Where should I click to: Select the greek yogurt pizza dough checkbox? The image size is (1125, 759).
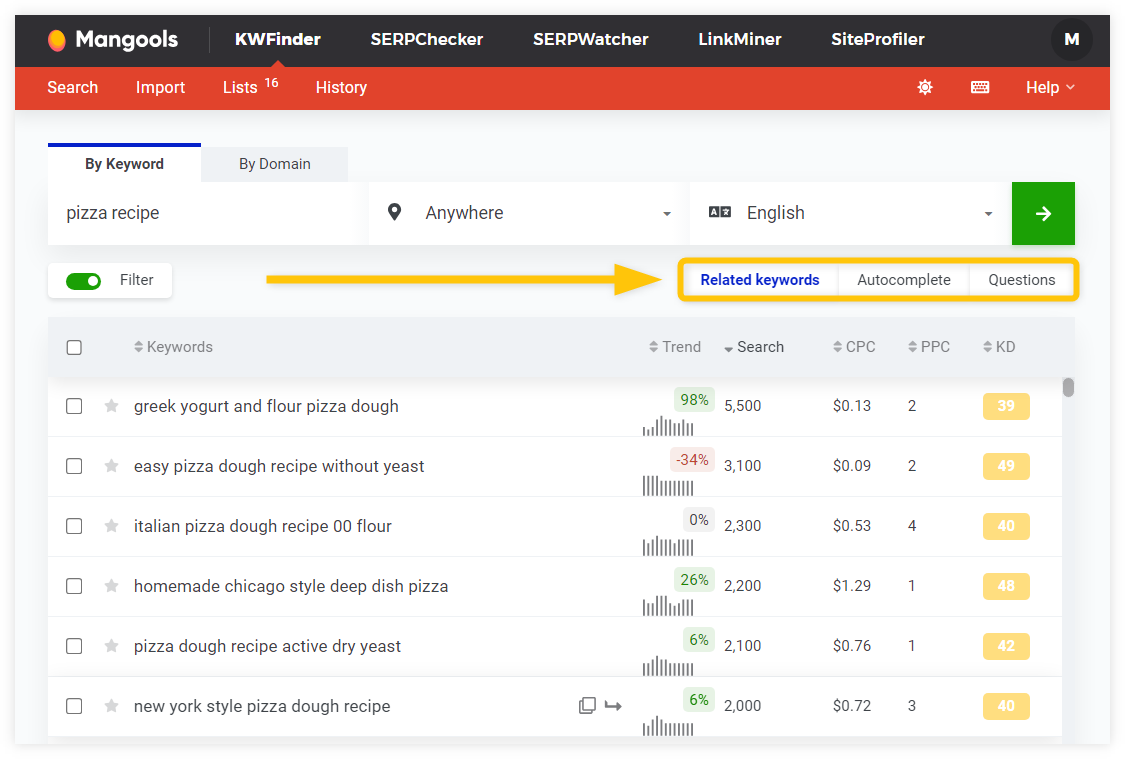(73, 406)
